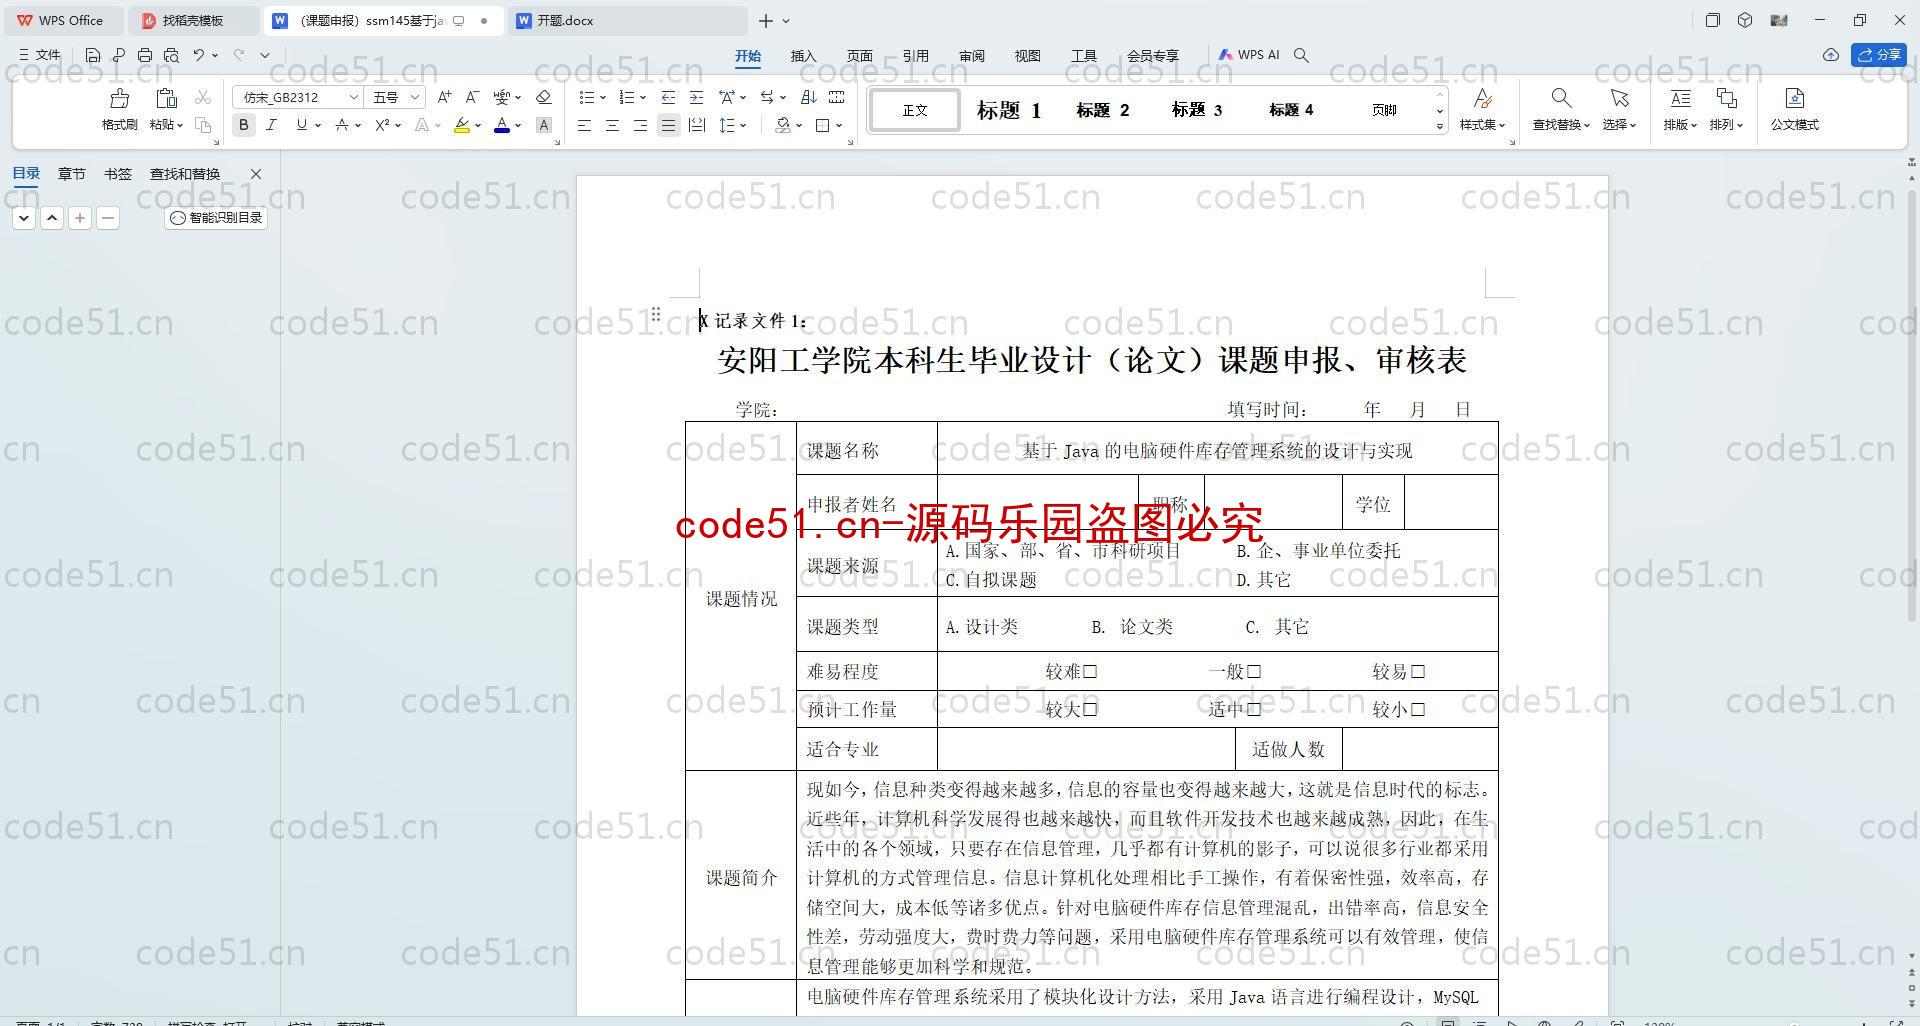Increase font size with A+ icon

point(444,97)
